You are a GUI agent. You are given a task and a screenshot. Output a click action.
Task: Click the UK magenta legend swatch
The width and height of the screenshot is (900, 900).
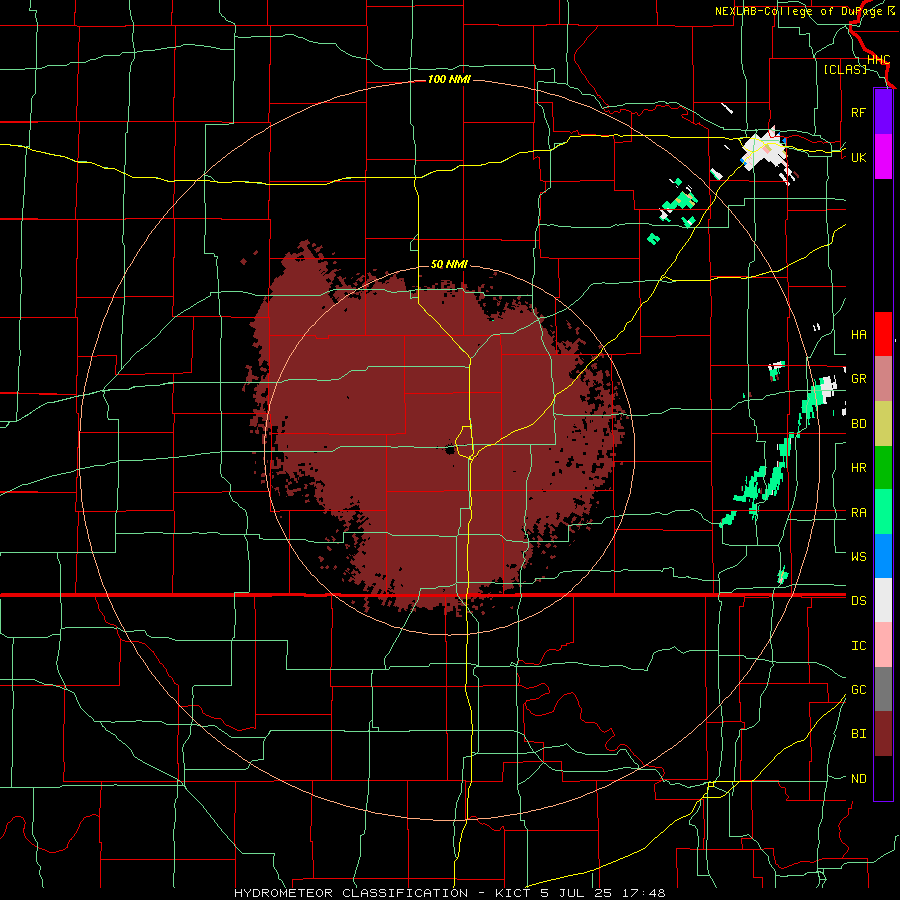[x=883, y=157]
